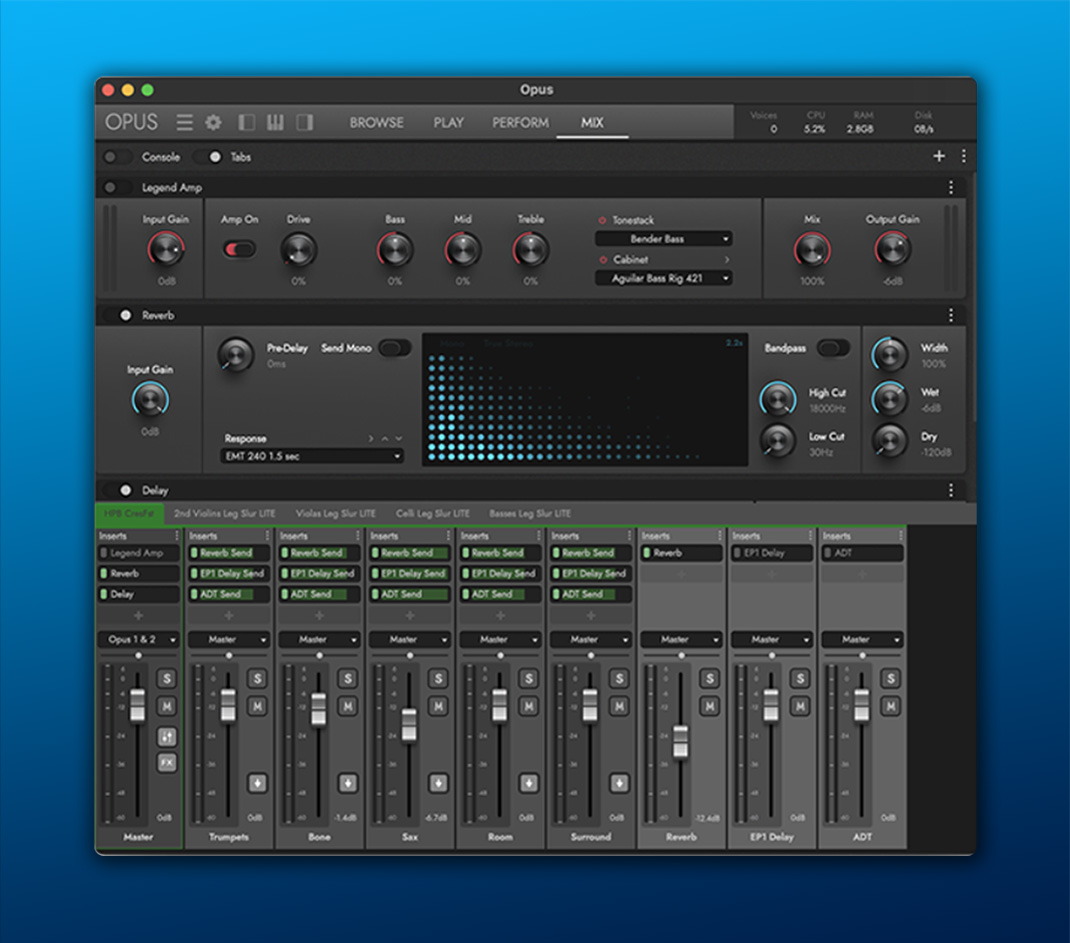Solo the Room channel
Viewport: 1070px width, 943px height.
(529, 678)
